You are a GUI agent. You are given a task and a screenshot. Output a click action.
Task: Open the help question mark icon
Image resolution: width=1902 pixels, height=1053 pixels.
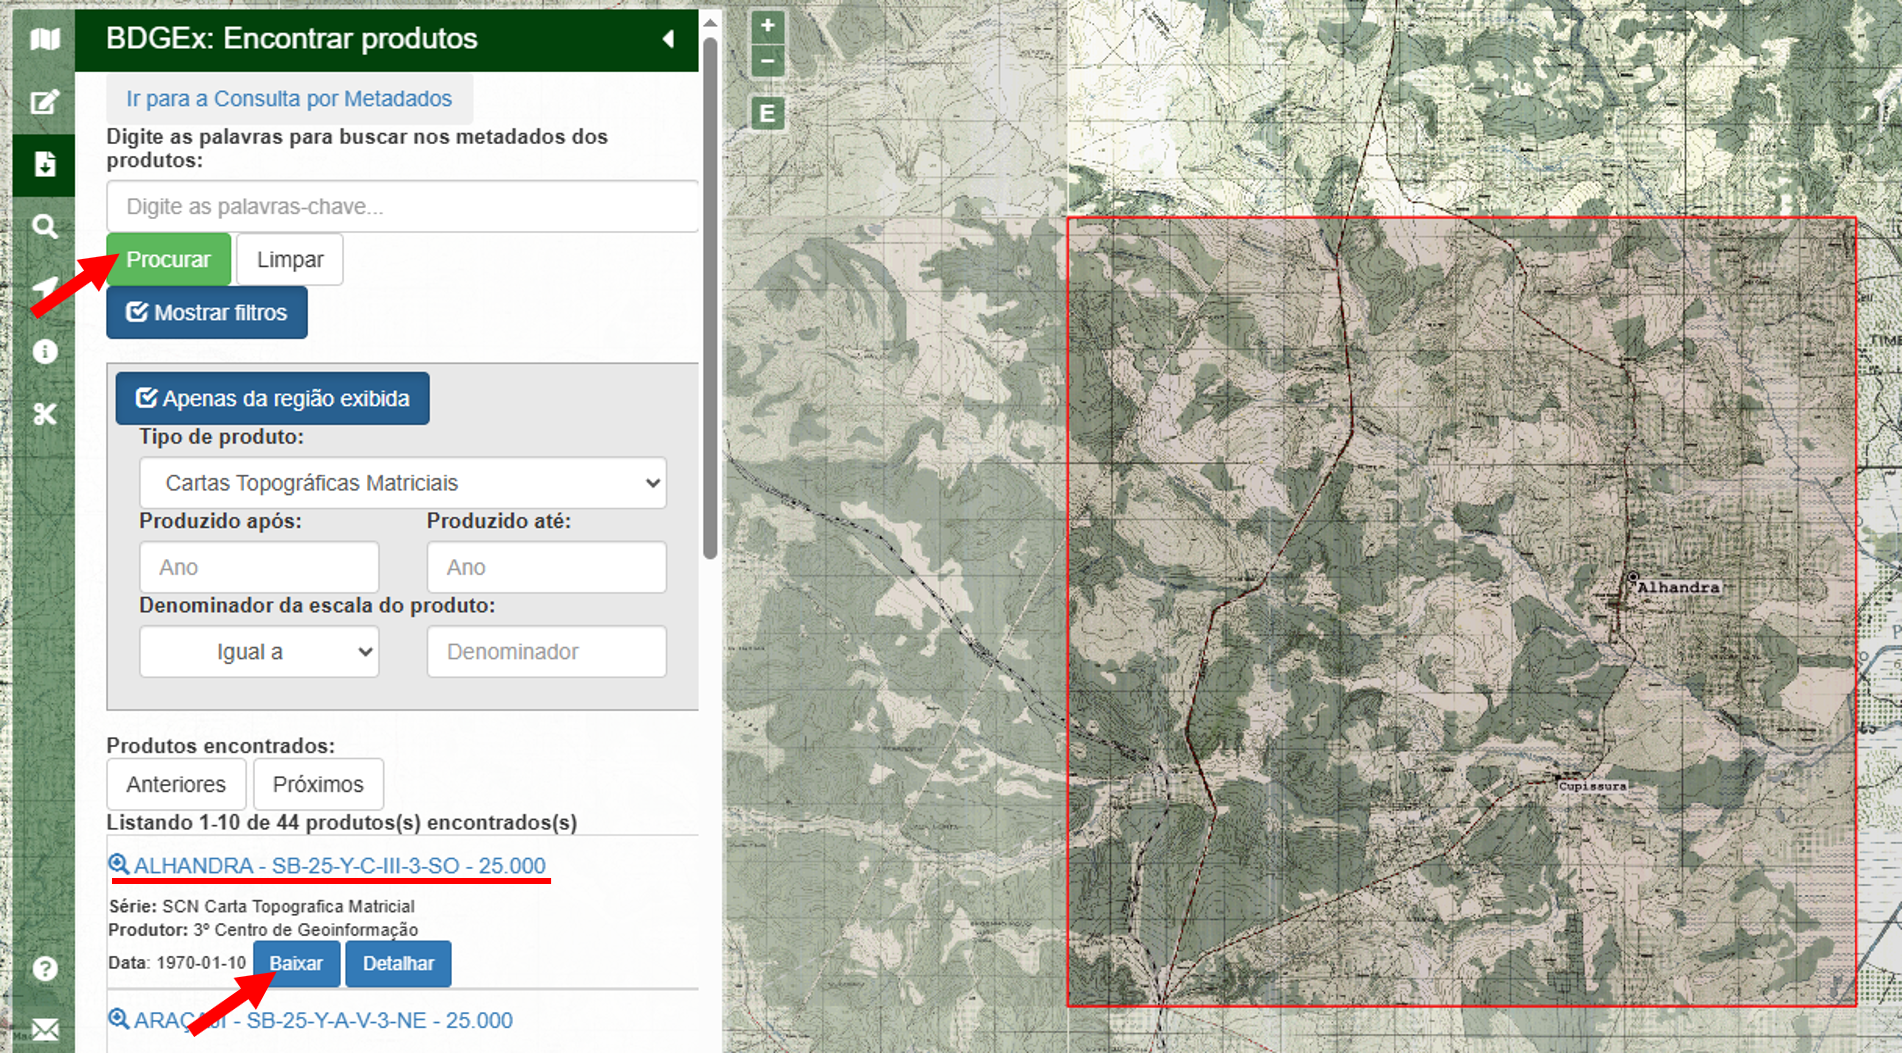[x=45, y=968]
